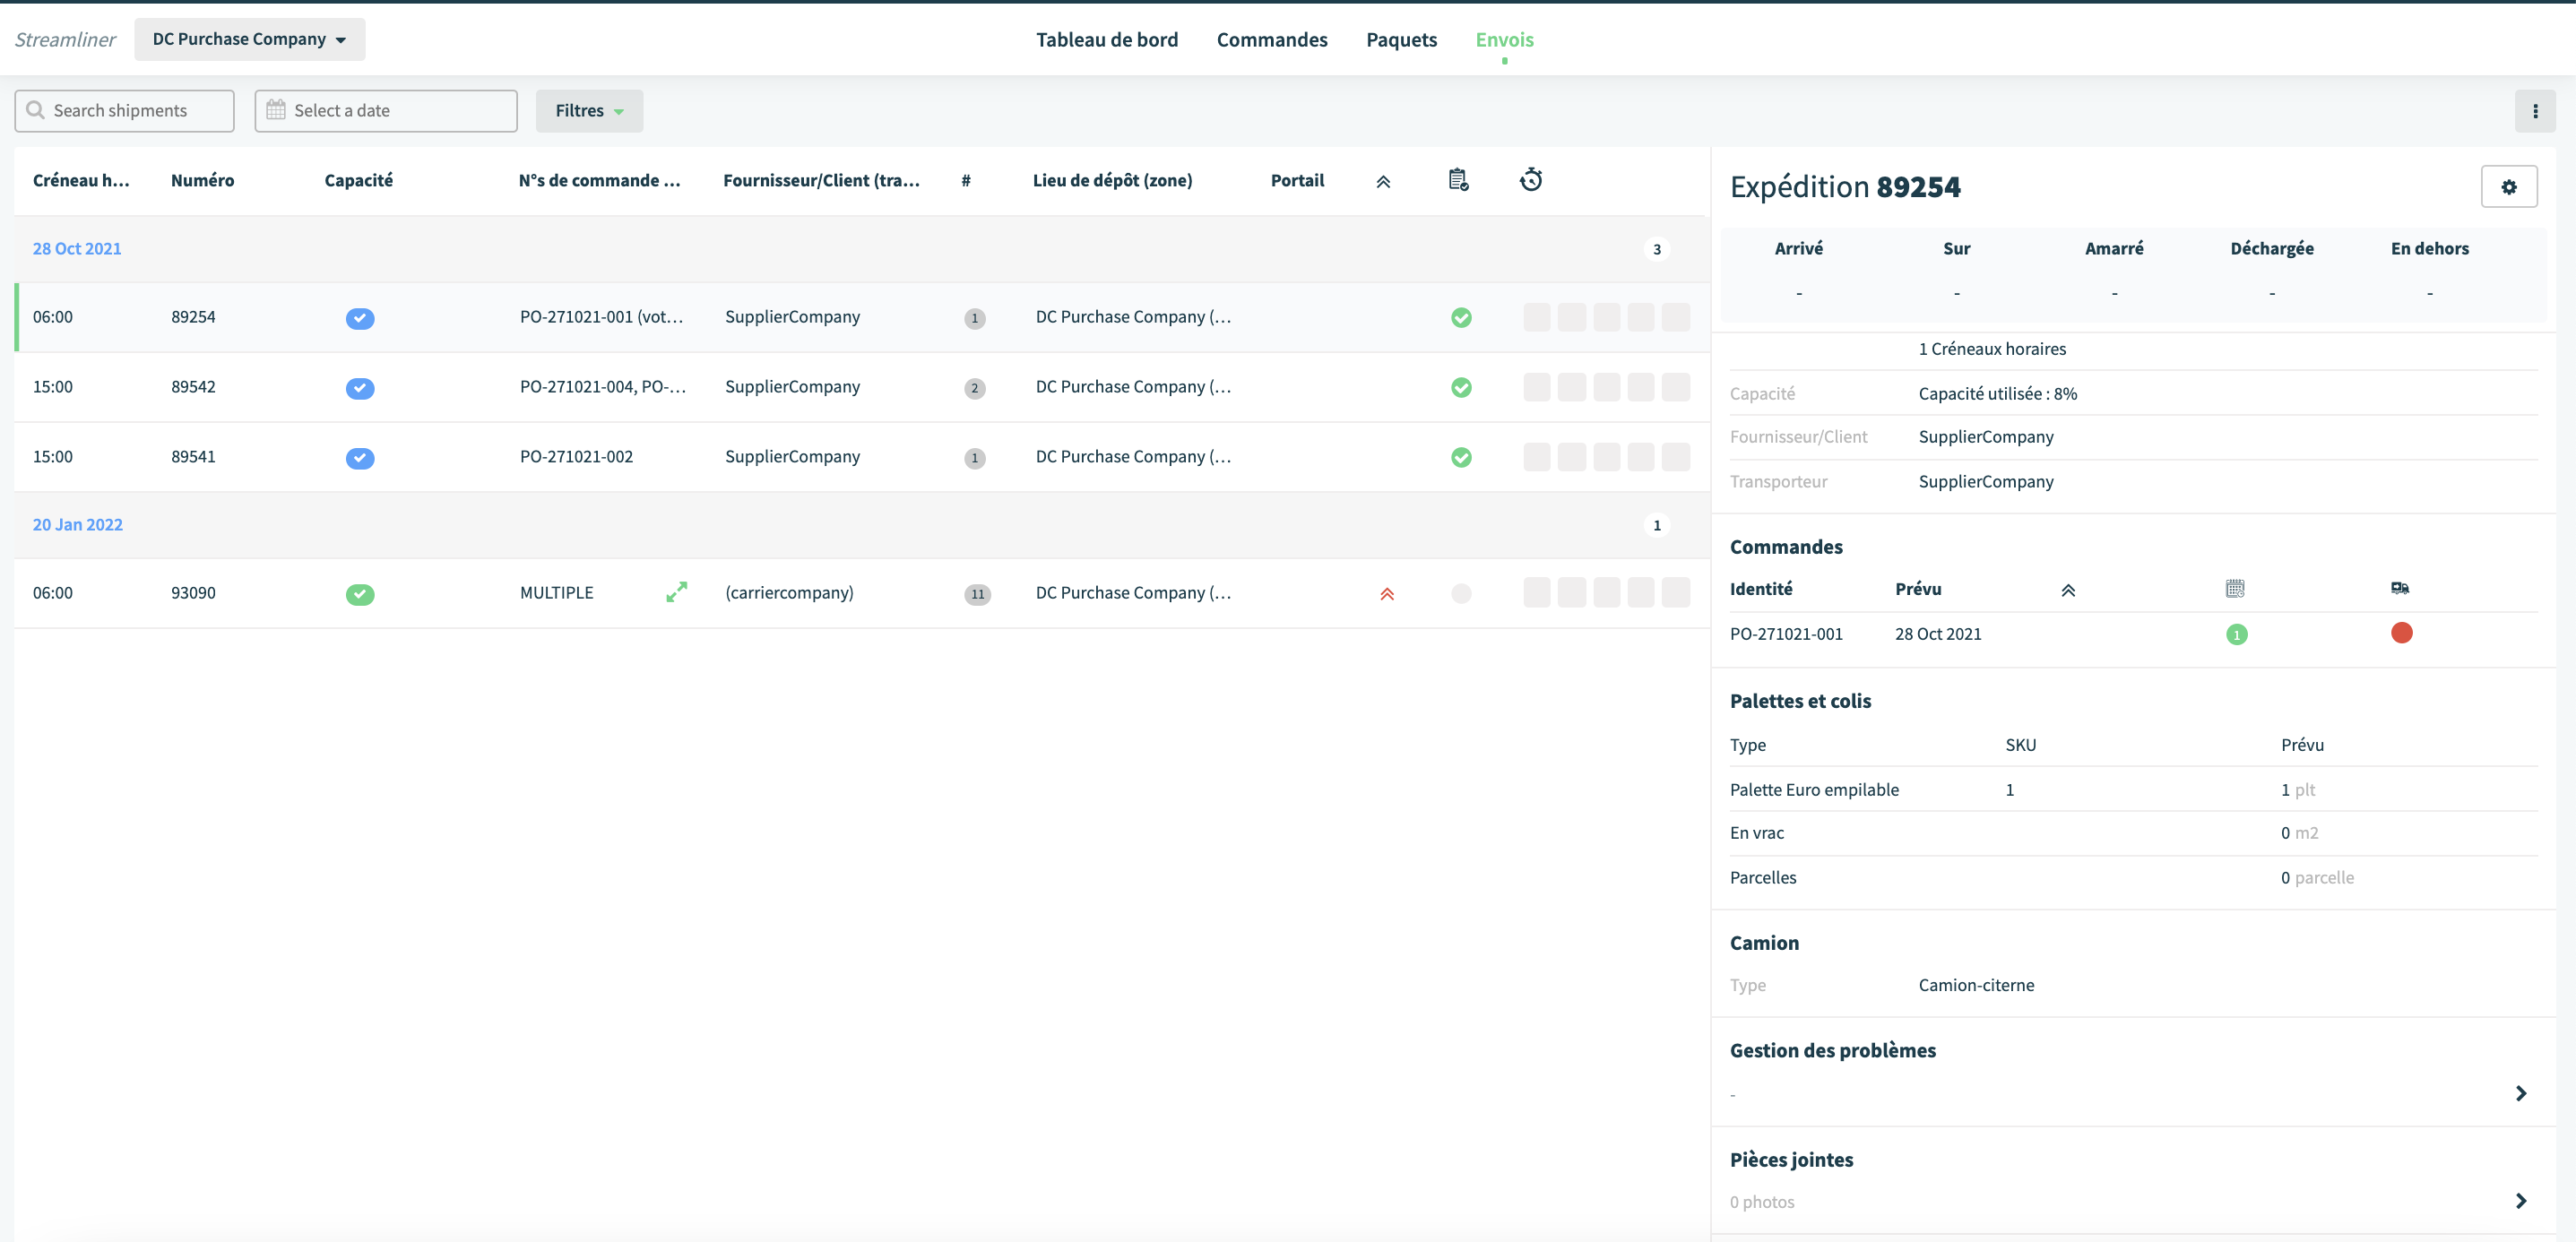The width and height of the screenshot is (2576, 1242).
Task: Click the blue capacity check for shipment 89542
Action: coord(360,388)
